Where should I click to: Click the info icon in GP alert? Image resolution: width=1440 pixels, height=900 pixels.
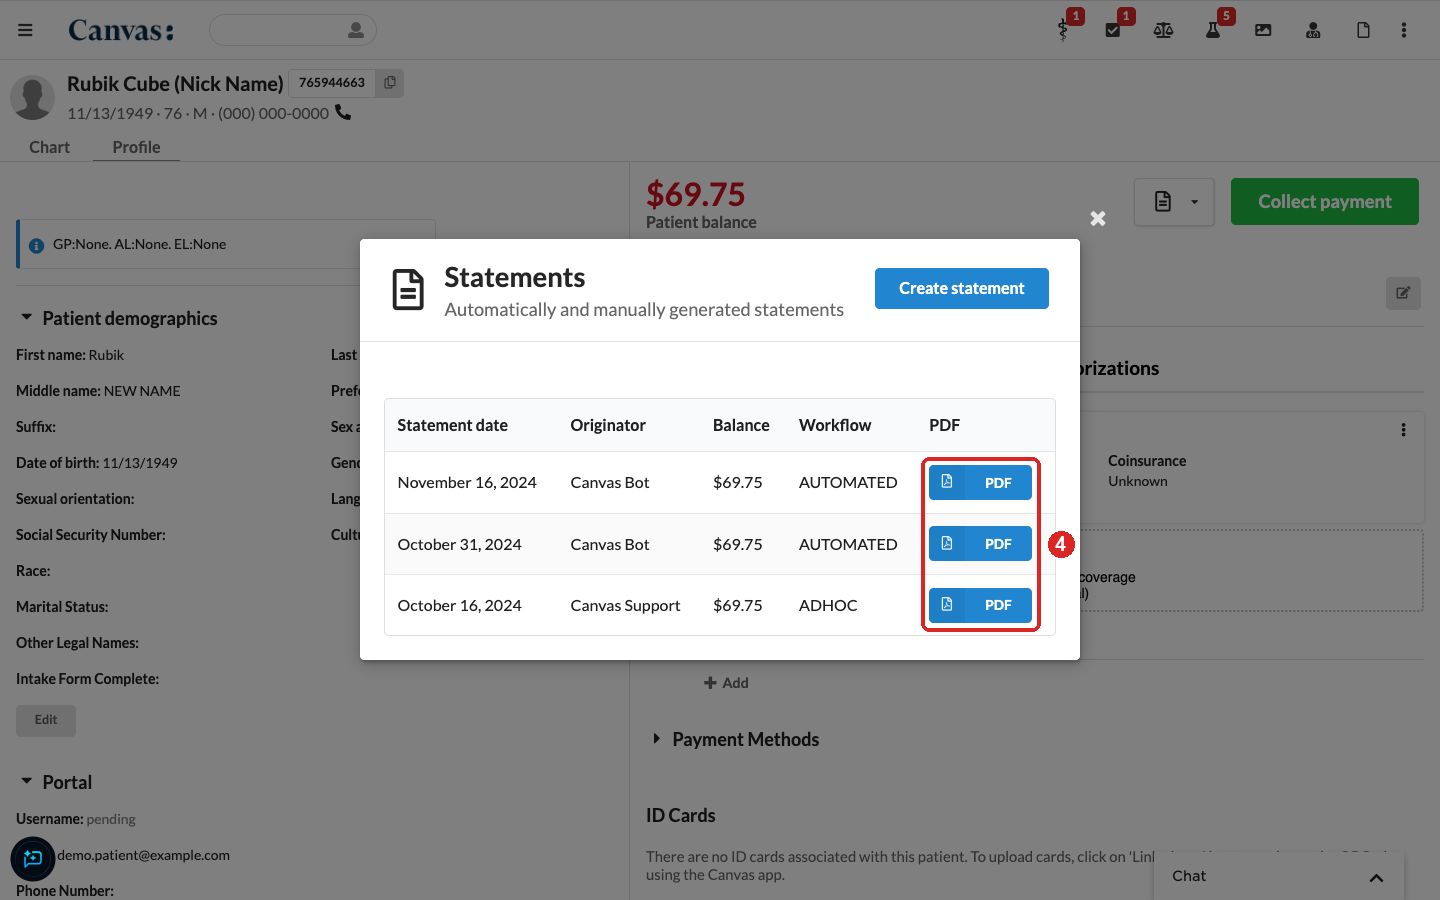coord(37,245)
